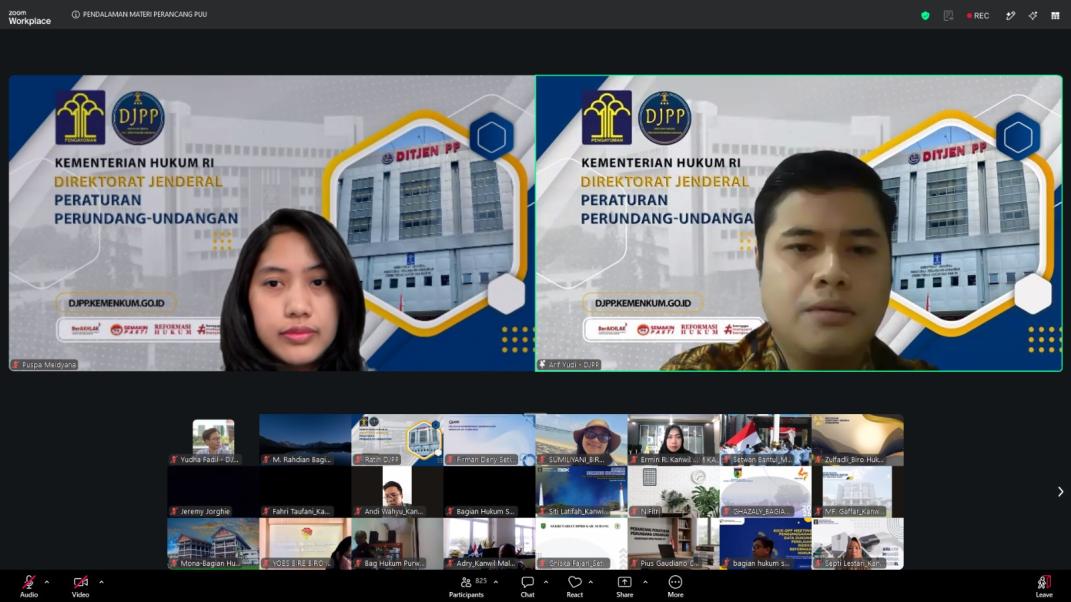This screenshot has width=1071, height=602.
Task: Select Puspa Meidyana's video tile
Action: coord(272,223)
